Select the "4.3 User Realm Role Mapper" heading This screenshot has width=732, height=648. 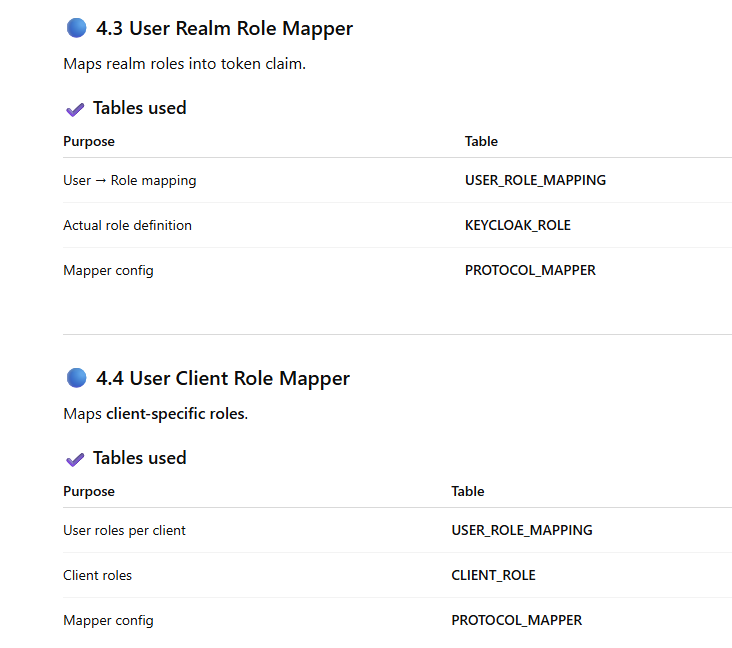click(224, 28)
